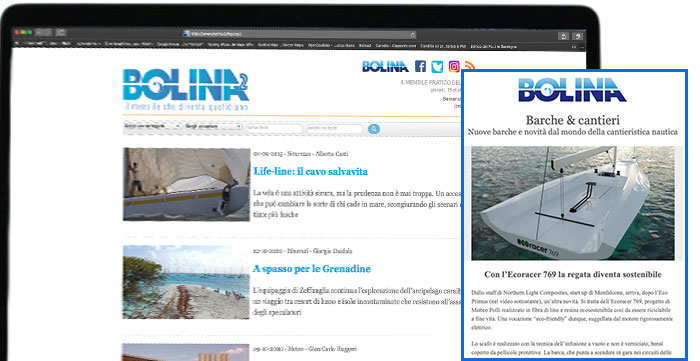This screenshot has width=700, height=361.
Task: Click the Life-line article date and author line
Action: pyautogui.click(x=301, y=154)
